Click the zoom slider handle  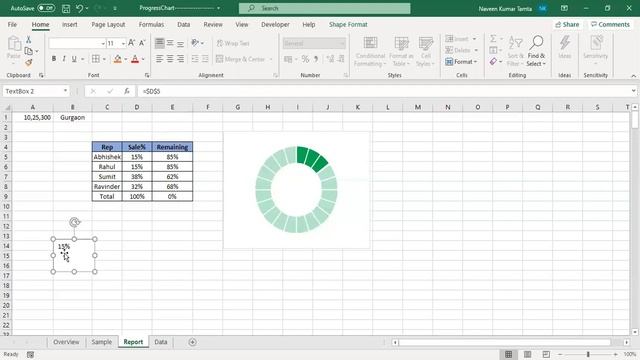(588, 354)
